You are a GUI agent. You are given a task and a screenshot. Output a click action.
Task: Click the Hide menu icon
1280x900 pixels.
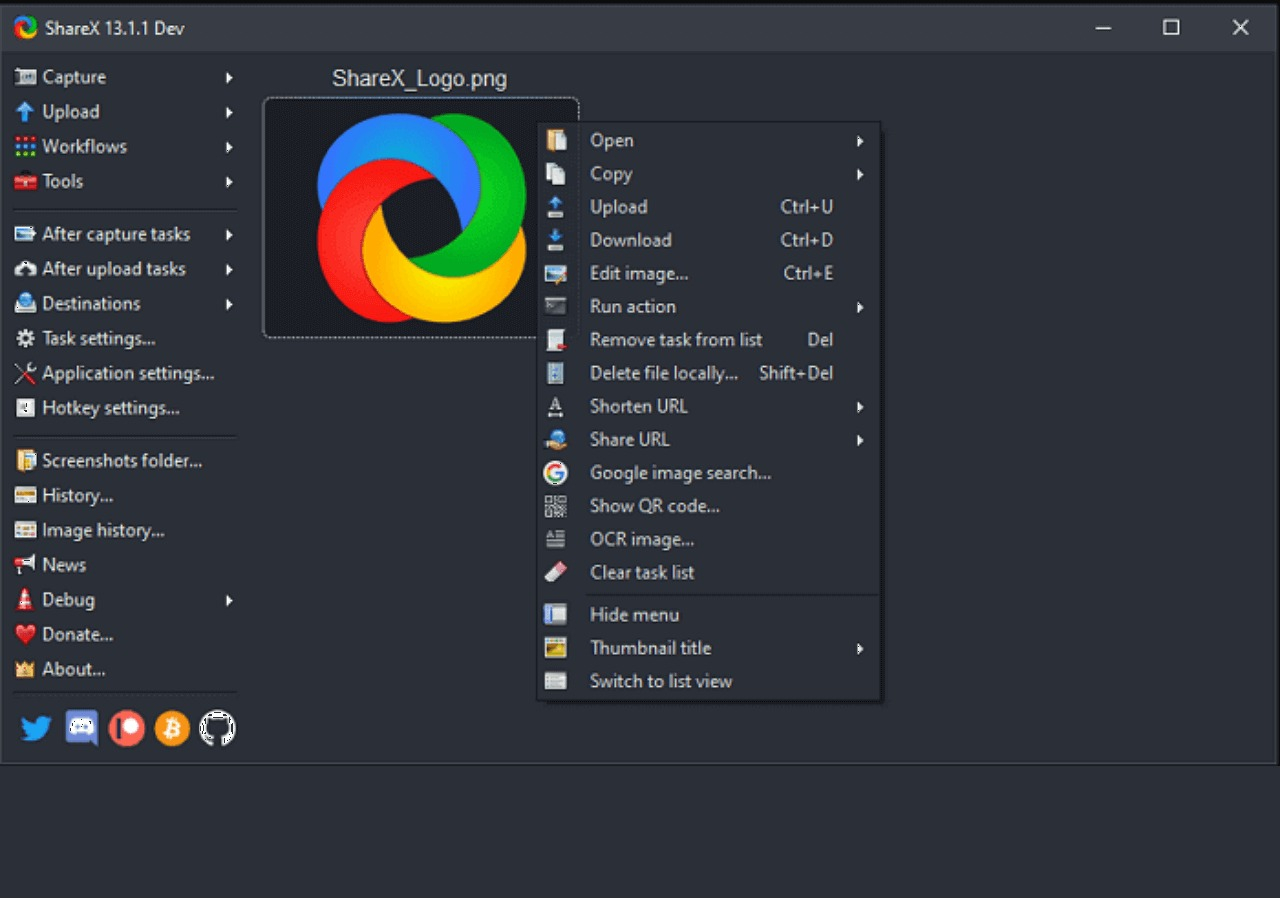pyautogui.click(x=555, y=615)
